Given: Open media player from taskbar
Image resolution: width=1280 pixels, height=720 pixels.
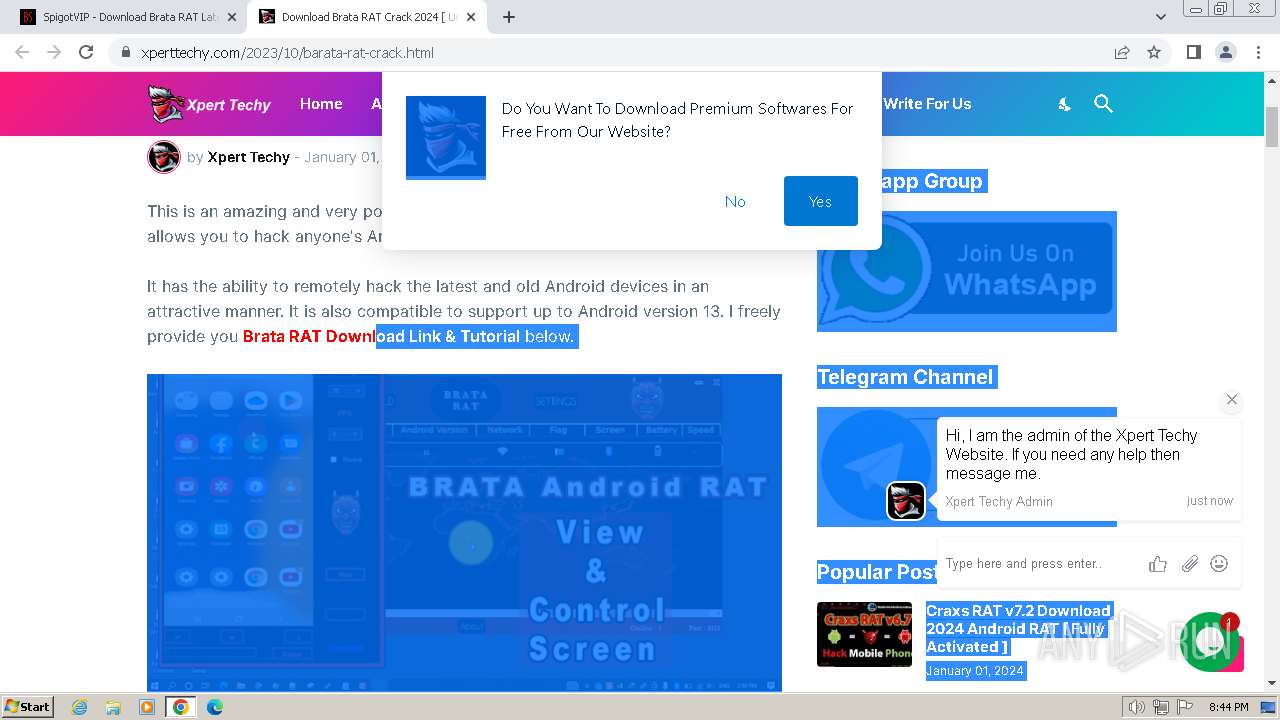Looking at the screenshot, I should coord(147,707).
